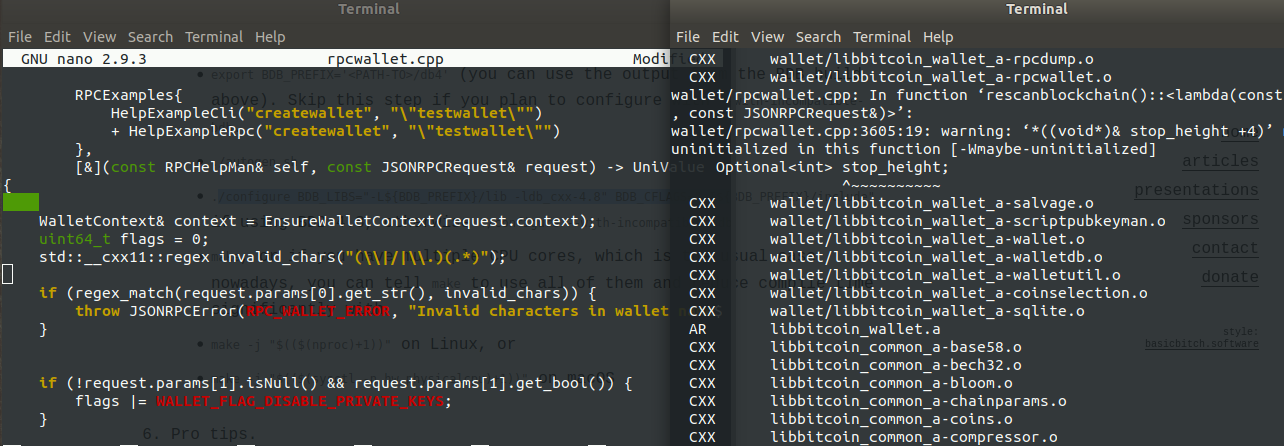Open Edit menu in left terminal
The width and height of the screenshot is (1284, 446).
56,37
